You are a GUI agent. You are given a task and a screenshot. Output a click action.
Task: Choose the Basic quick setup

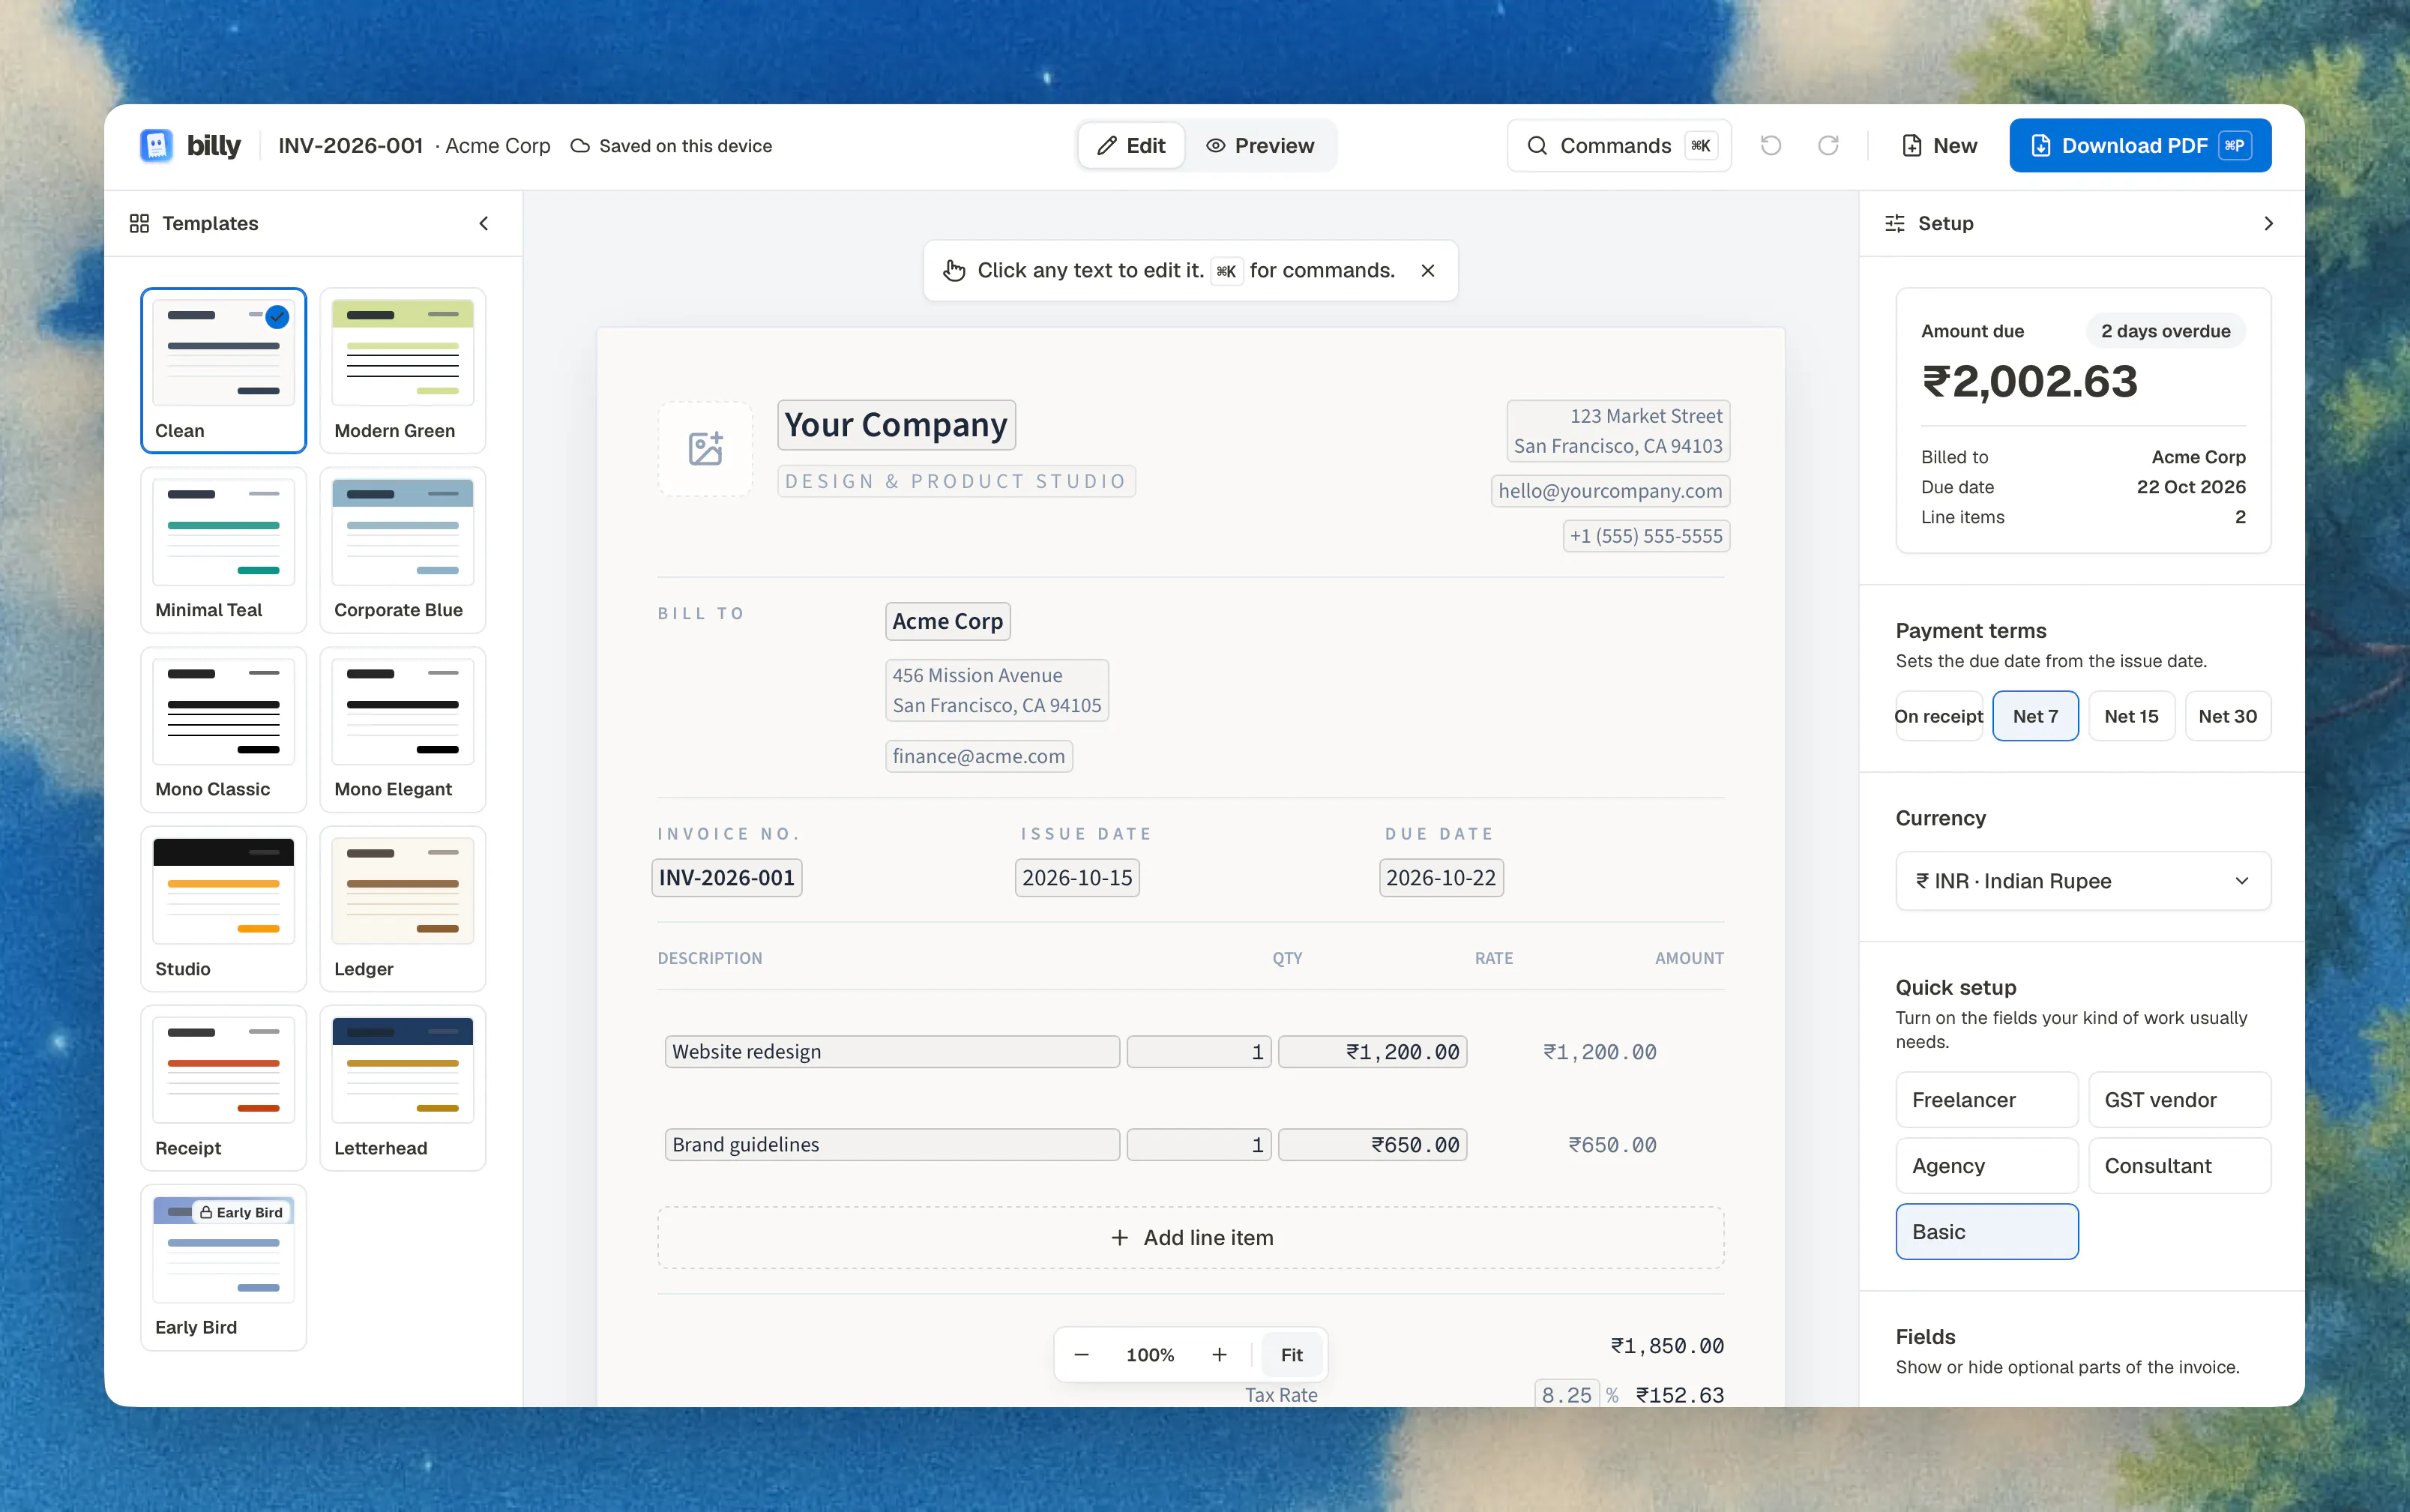pos(1986,1231)
